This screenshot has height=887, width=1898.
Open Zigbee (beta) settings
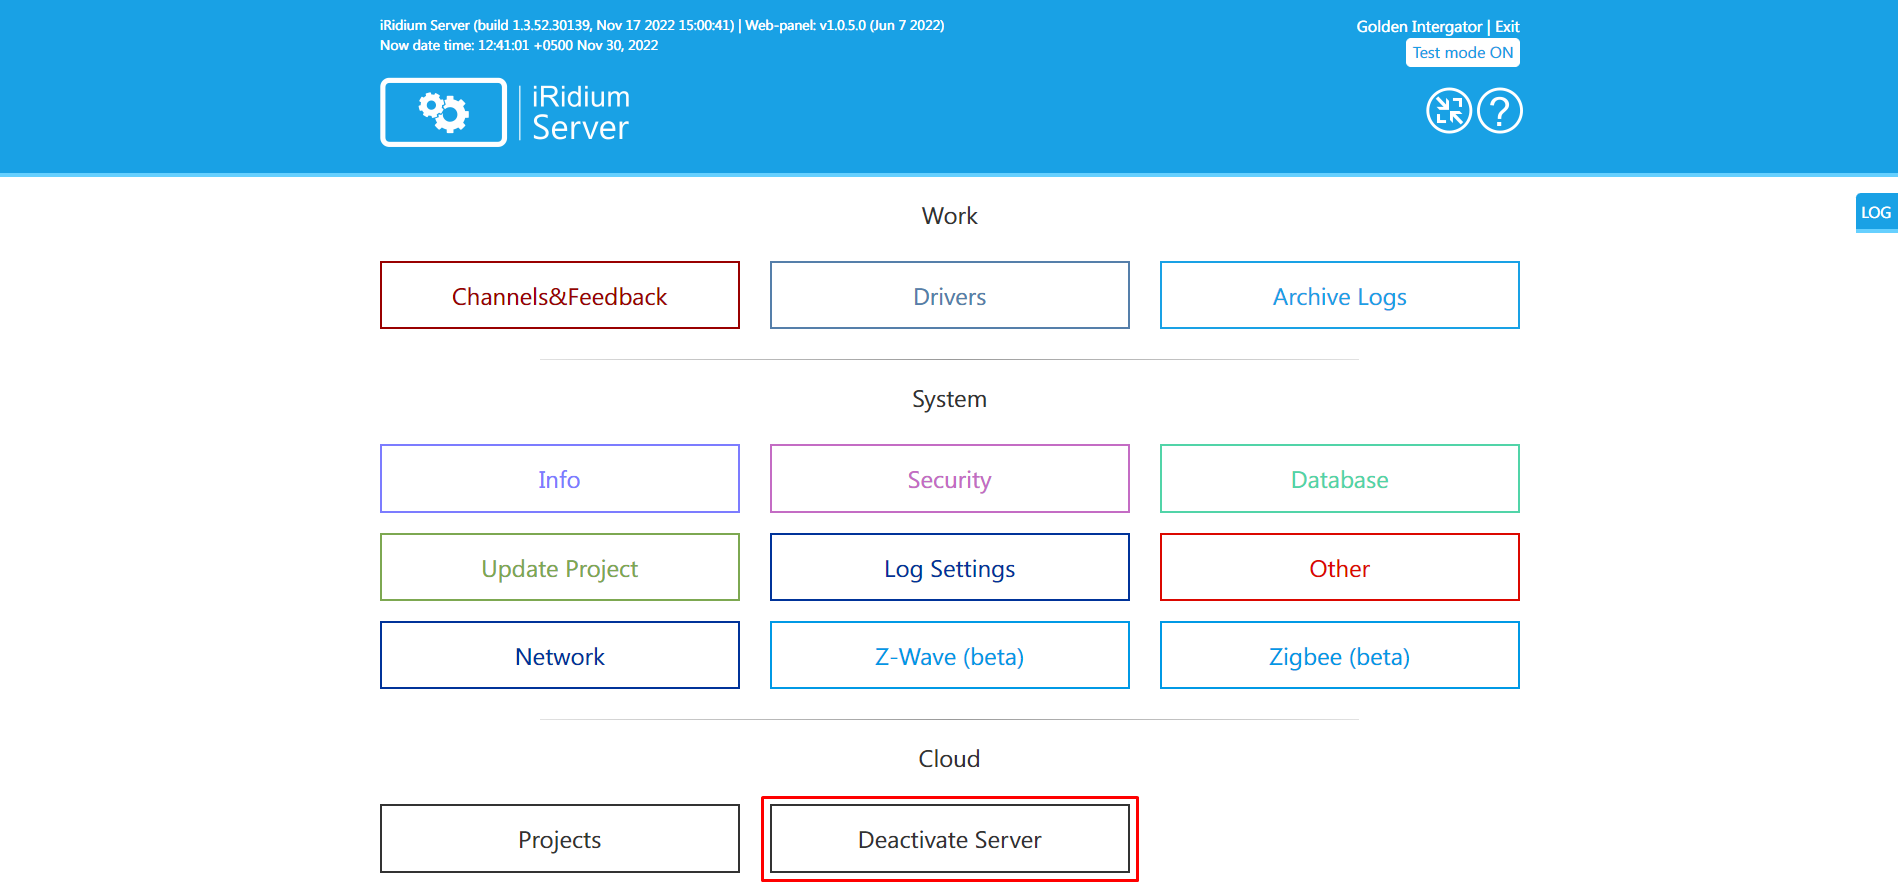[1339, 656]
